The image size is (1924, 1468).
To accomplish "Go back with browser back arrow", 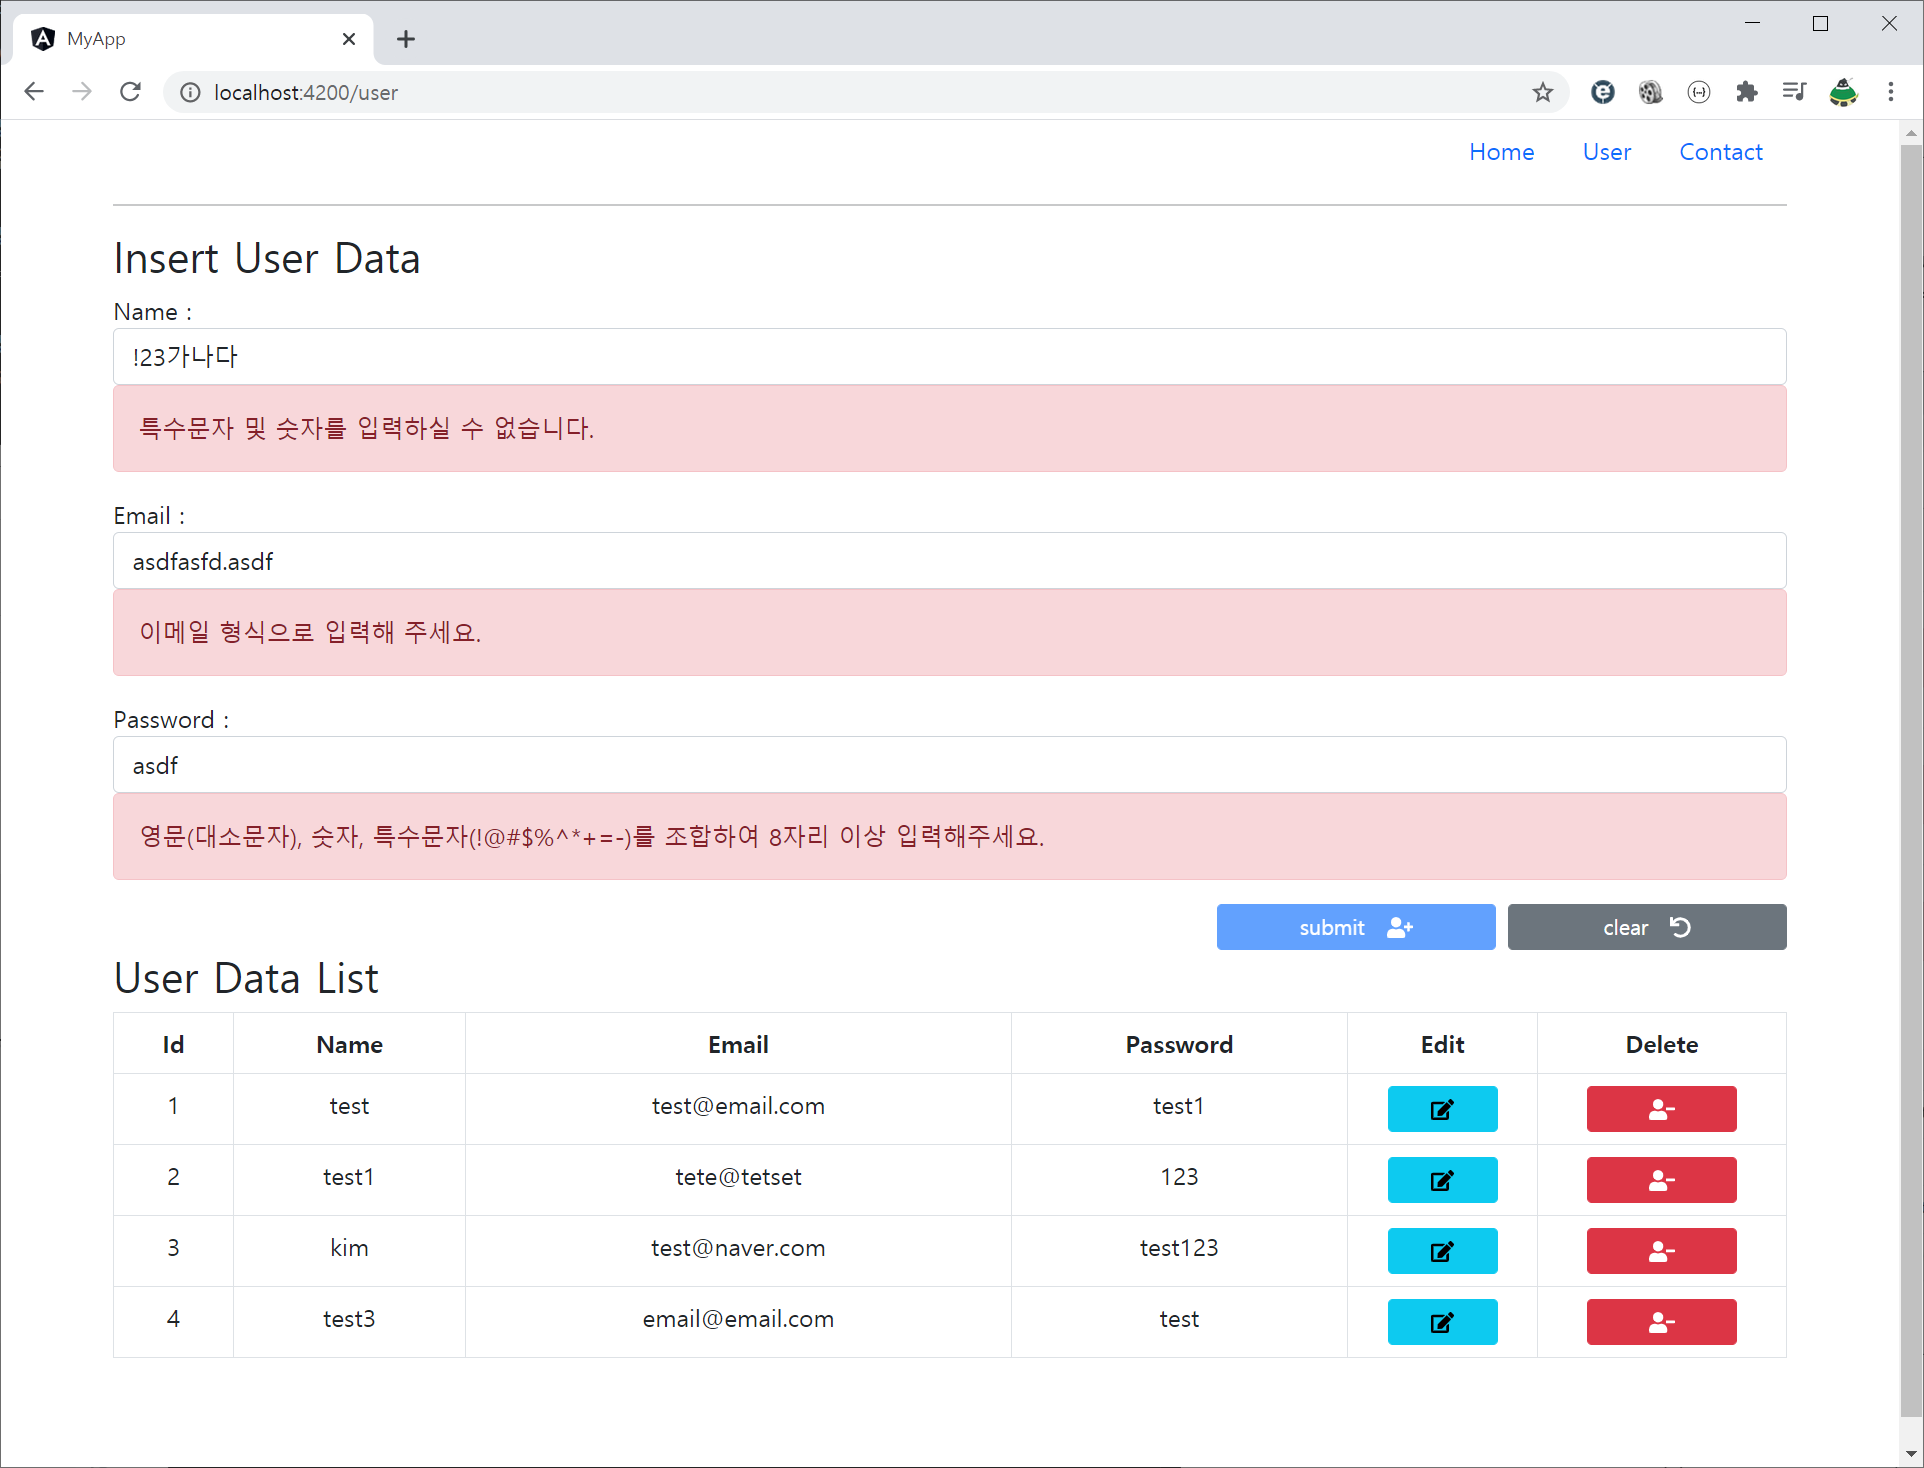I will tap(34, 93).
